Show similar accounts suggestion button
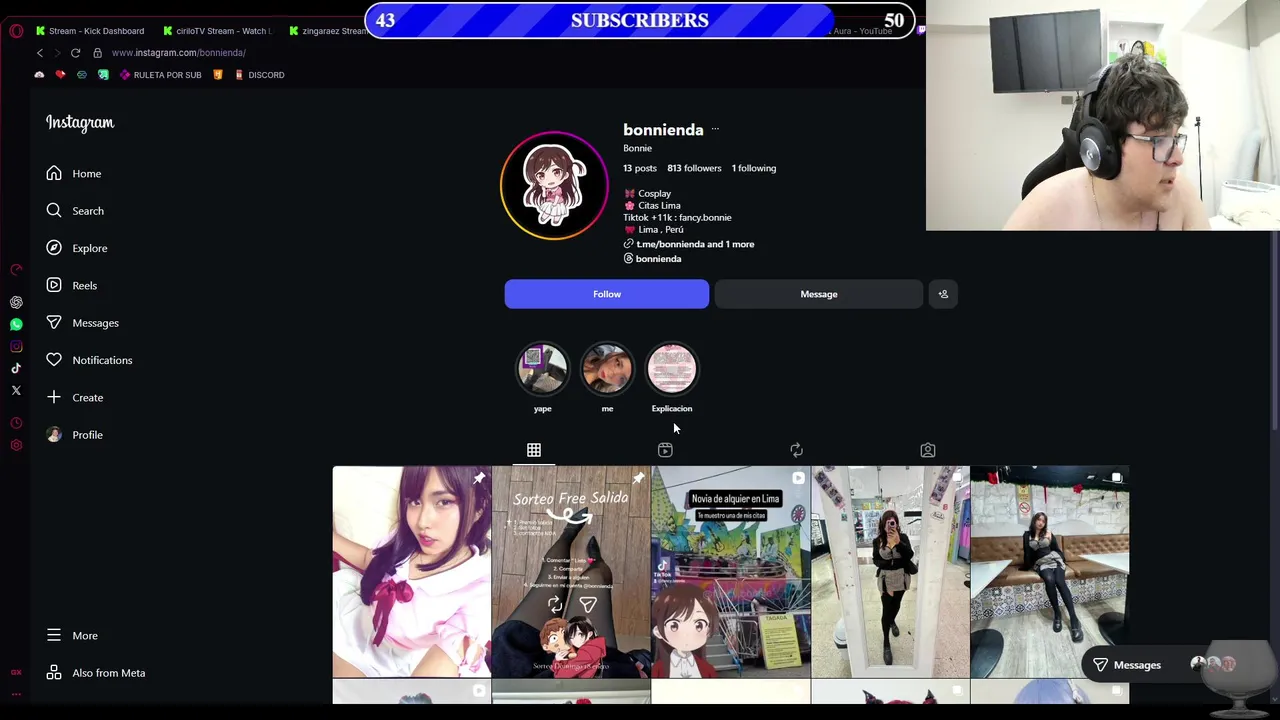This screenshot has width=1280, height=720. [943, 294]
